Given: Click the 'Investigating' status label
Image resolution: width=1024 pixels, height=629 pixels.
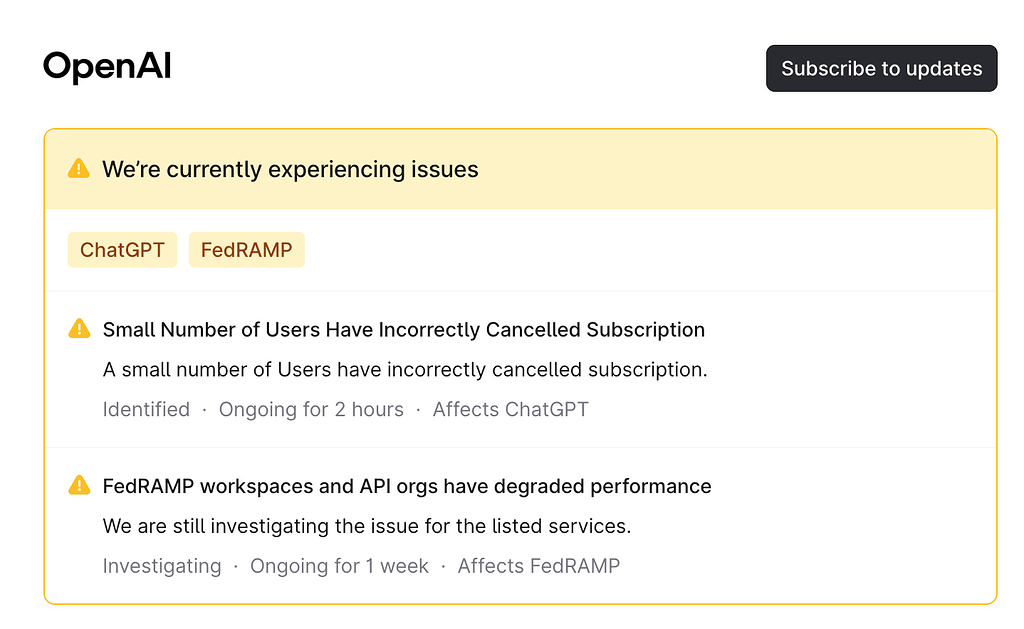Looking at the screenshot, I should click(x=162, y=566).
